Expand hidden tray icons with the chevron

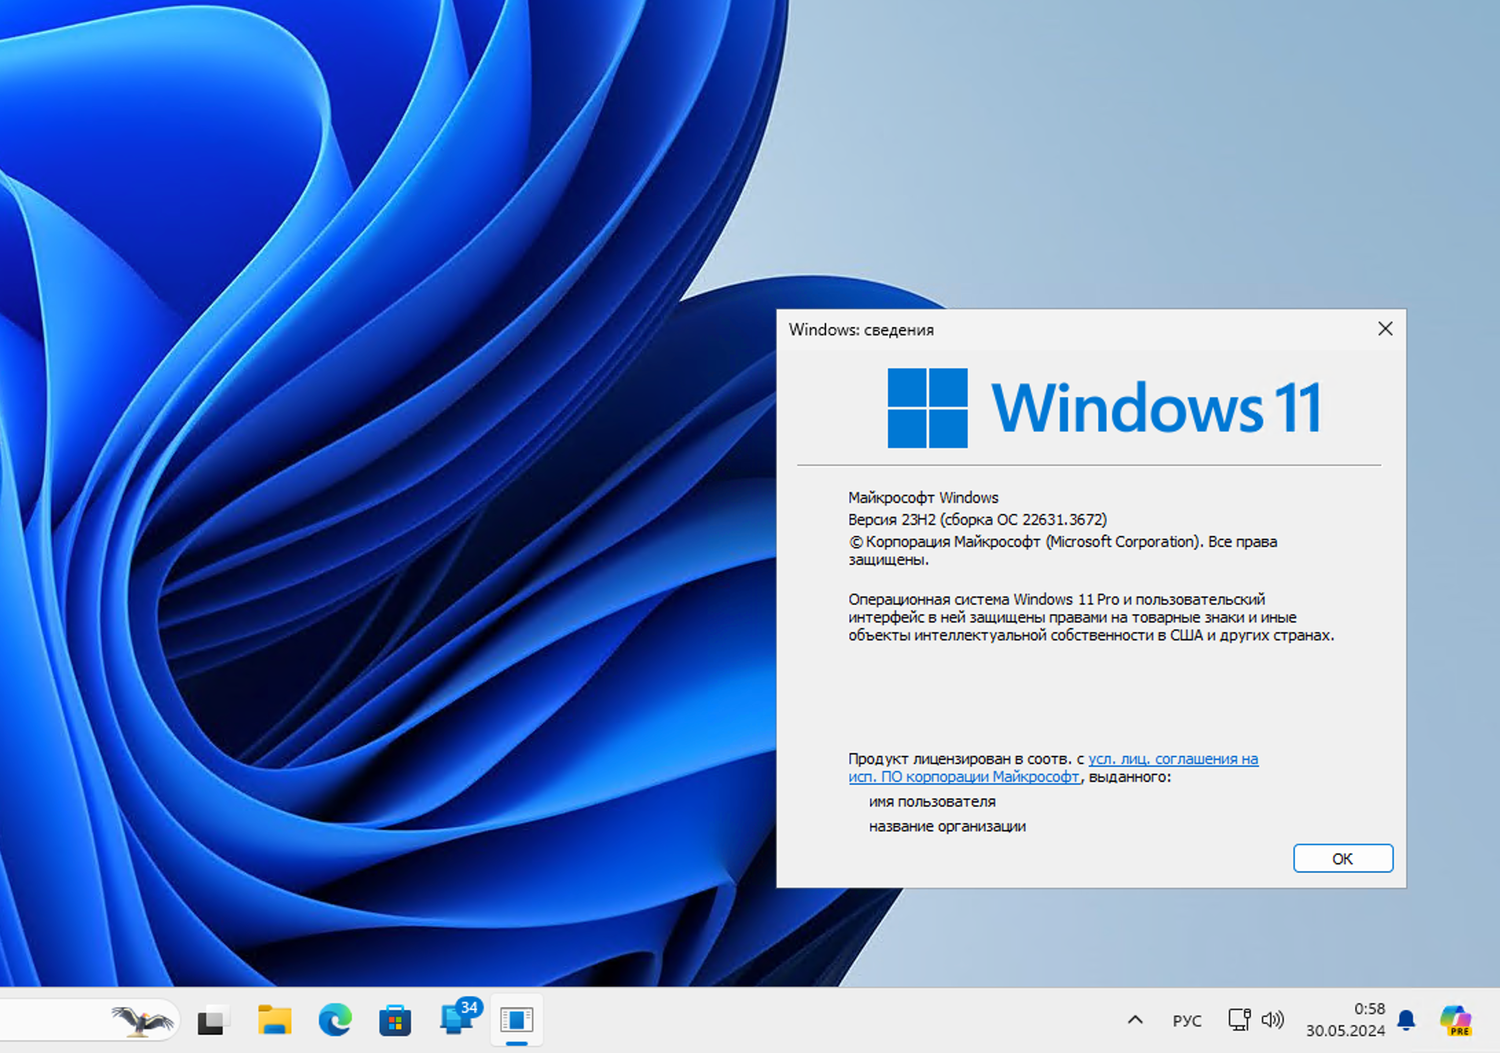click(x=1135, y=1020)
